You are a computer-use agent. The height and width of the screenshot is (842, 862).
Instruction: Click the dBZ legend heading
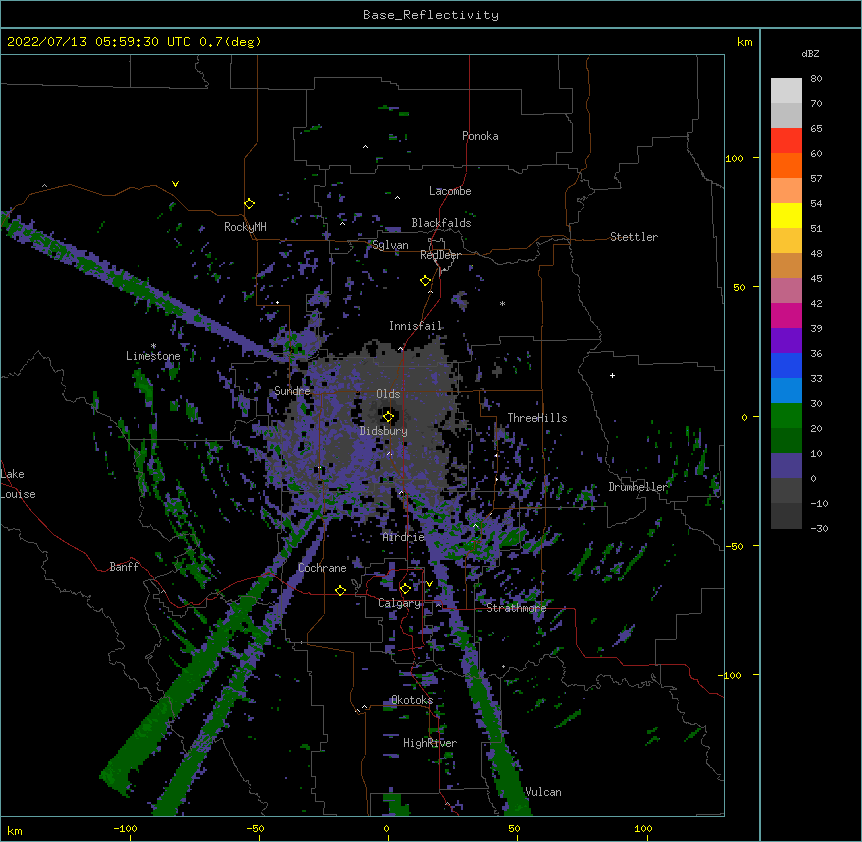[x=810, y=53]
